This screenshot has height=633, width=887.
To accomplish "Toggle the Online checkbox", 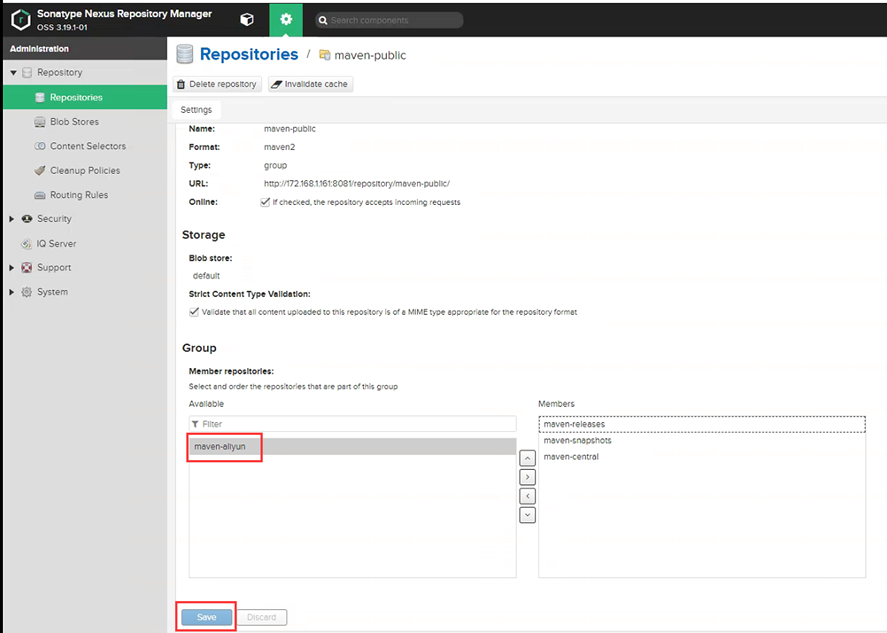I will tap(265, 202).
